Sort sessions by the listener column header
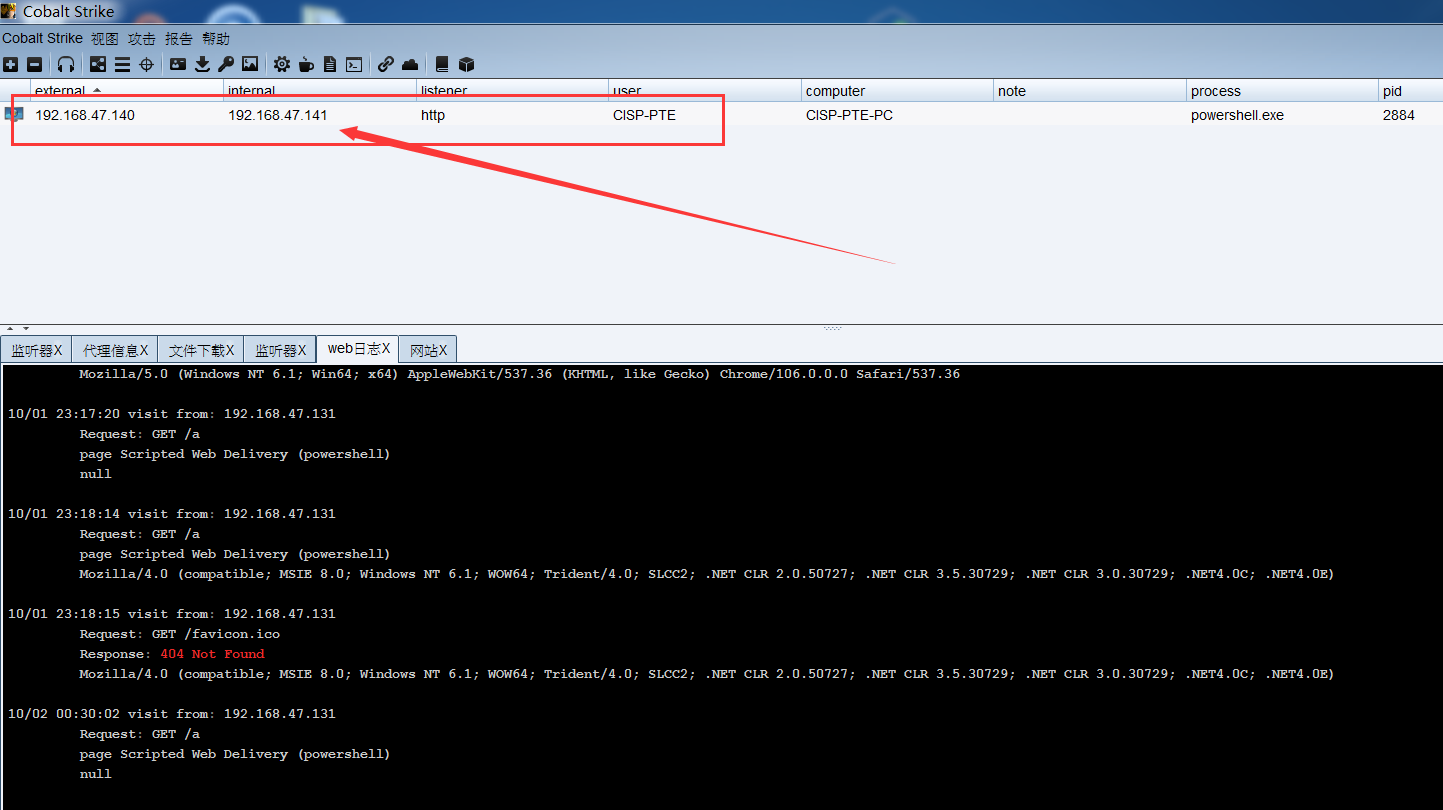 click(513, 90)
